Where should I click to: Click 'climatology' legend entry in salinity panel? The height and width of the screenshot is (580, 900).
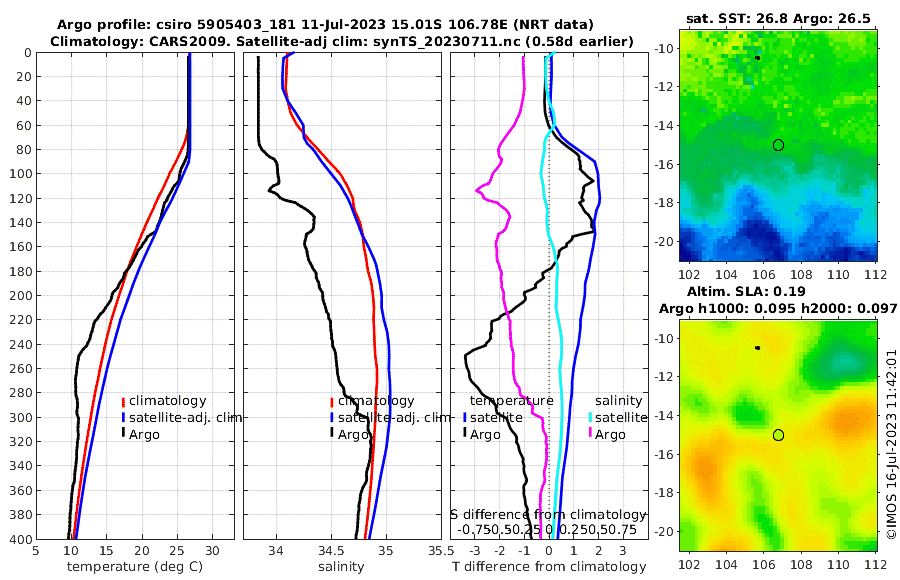tap(376, 401)
